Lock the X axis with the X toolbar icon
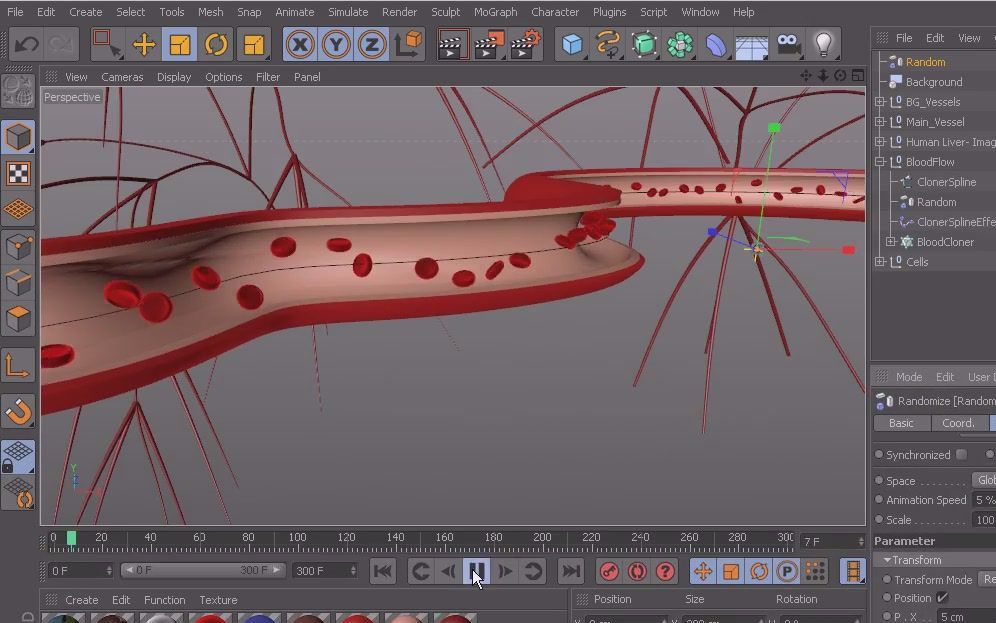The width and height of the screenshot is (996, 623). tap(301, 44)
